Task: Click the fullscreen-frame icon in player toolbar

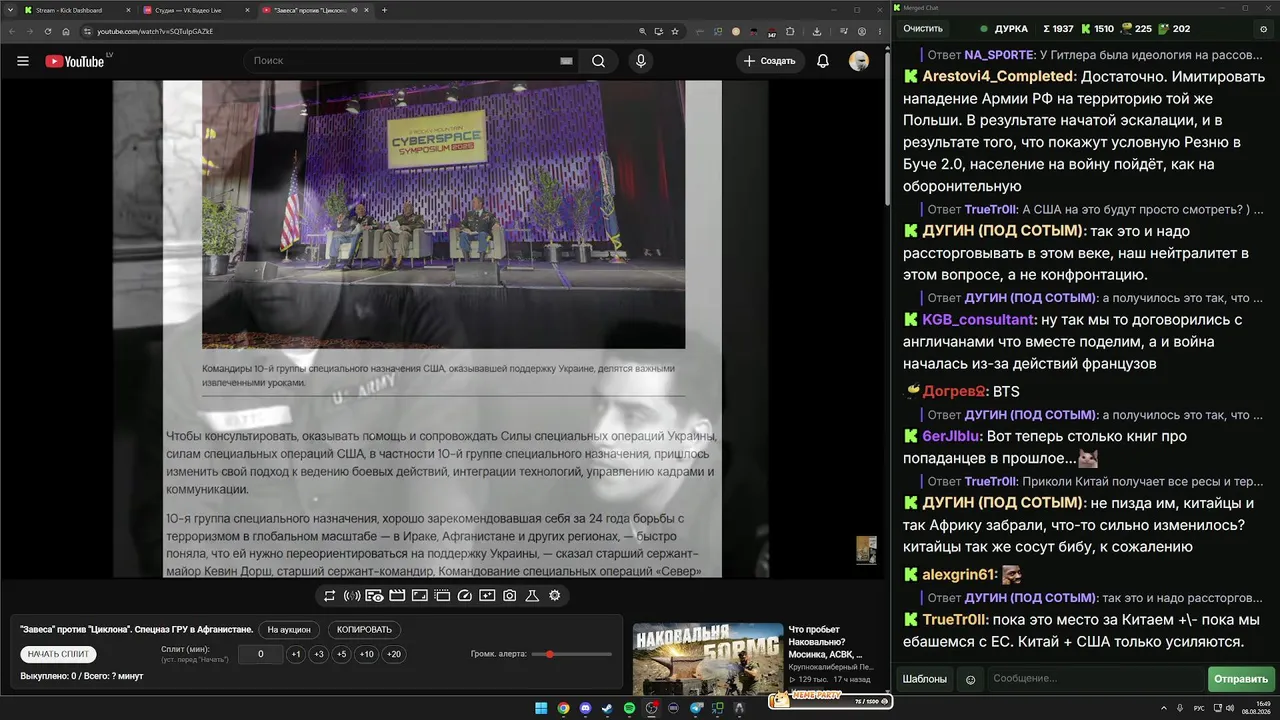Action: [x=419, y=596]
